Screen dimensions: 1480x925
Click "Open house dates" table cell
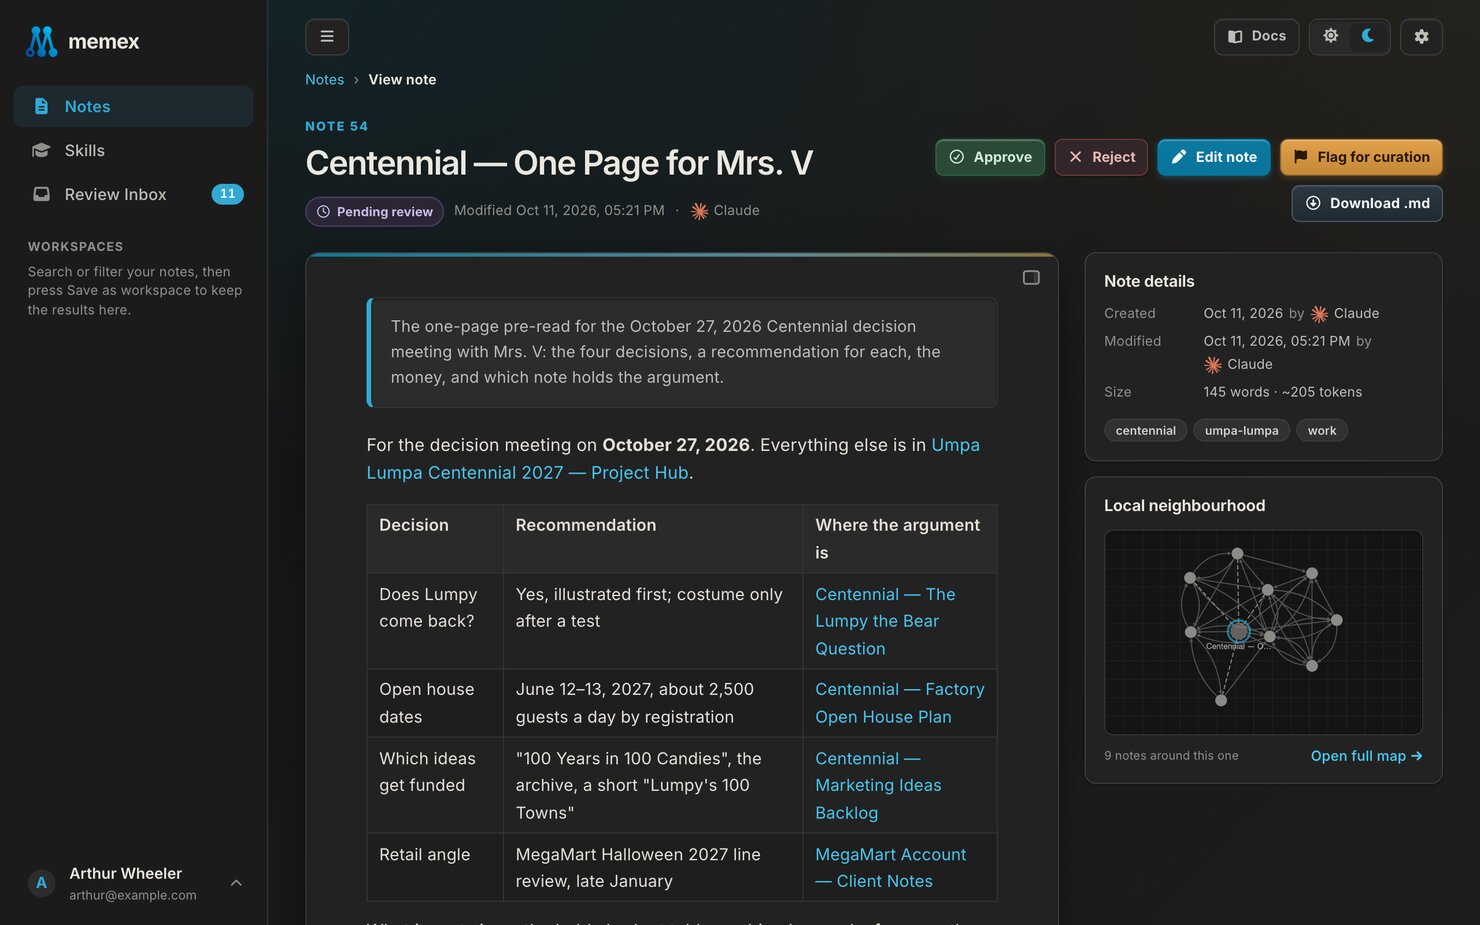pos(435,703)
